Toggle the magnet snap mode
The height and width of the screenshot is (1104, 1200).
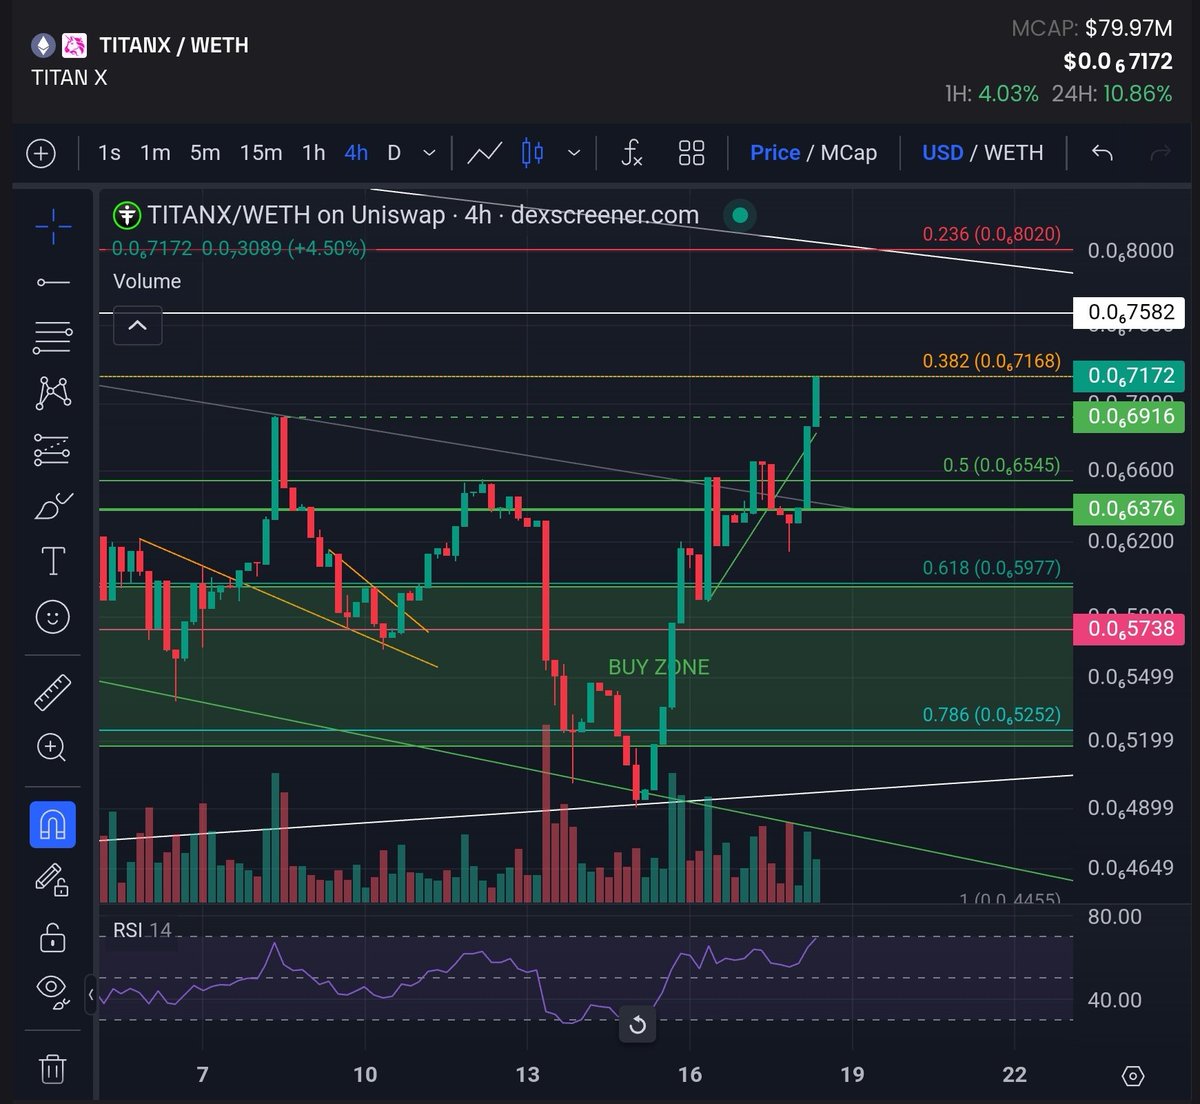pyautogui.click(x=53, y=825)
